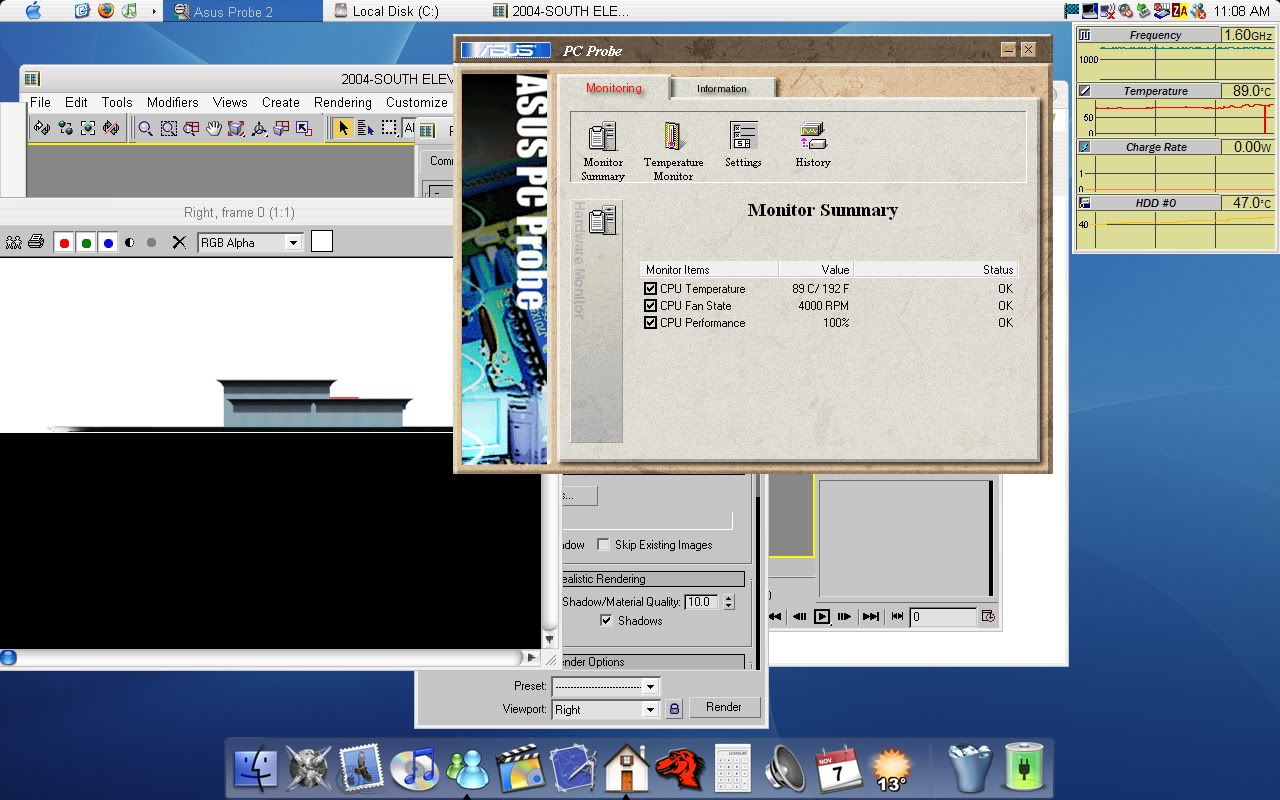Open Select by Name tool
This screenshot has width=1280, height=800.
pos(366,128)
